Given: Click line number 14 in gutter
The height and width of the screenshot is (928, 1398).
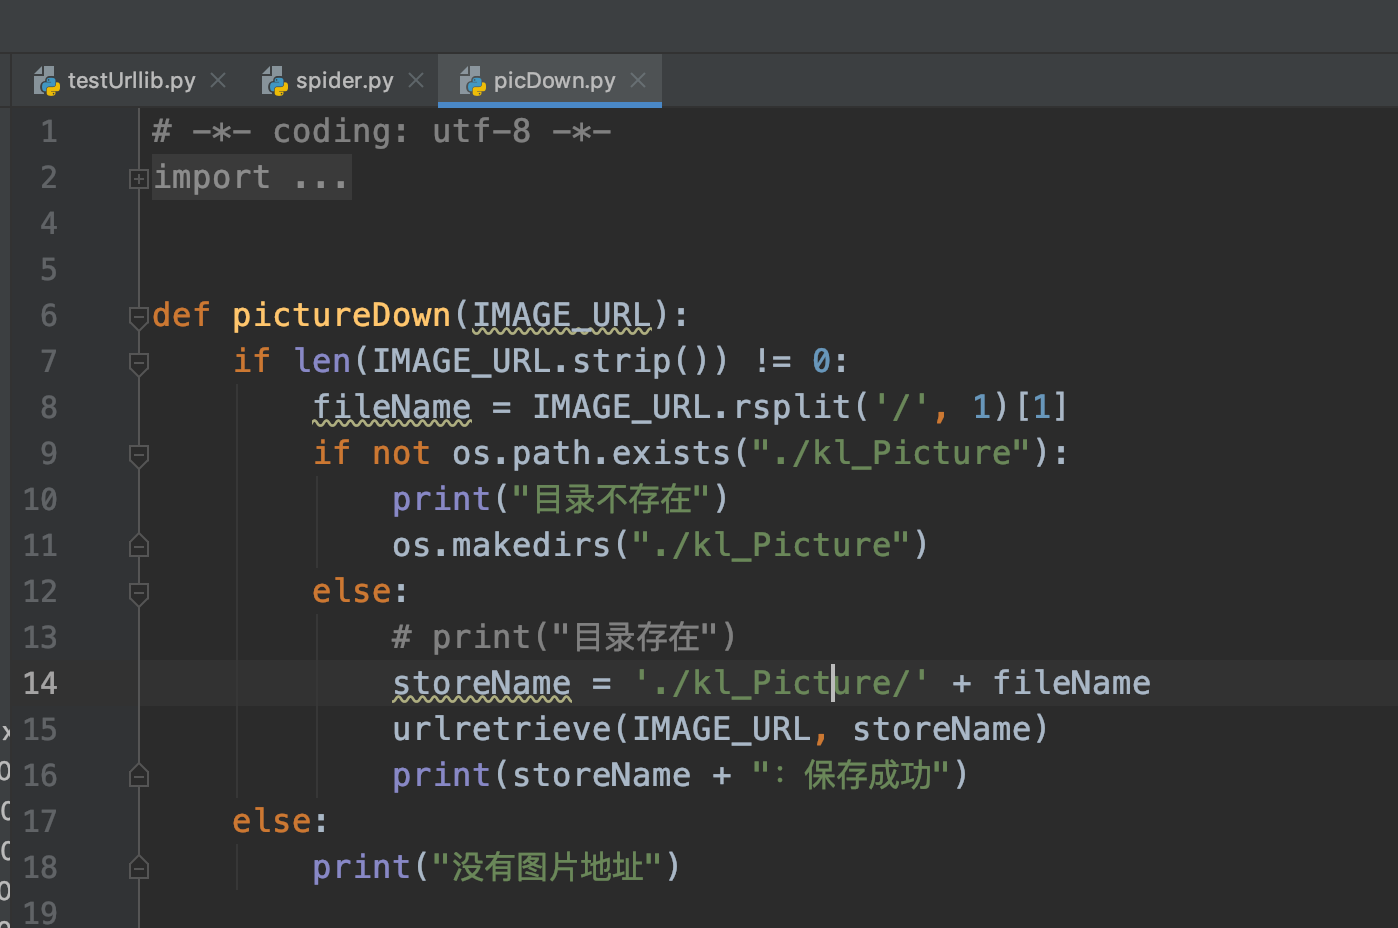Looking at the screenshot, I should [40, 684].
